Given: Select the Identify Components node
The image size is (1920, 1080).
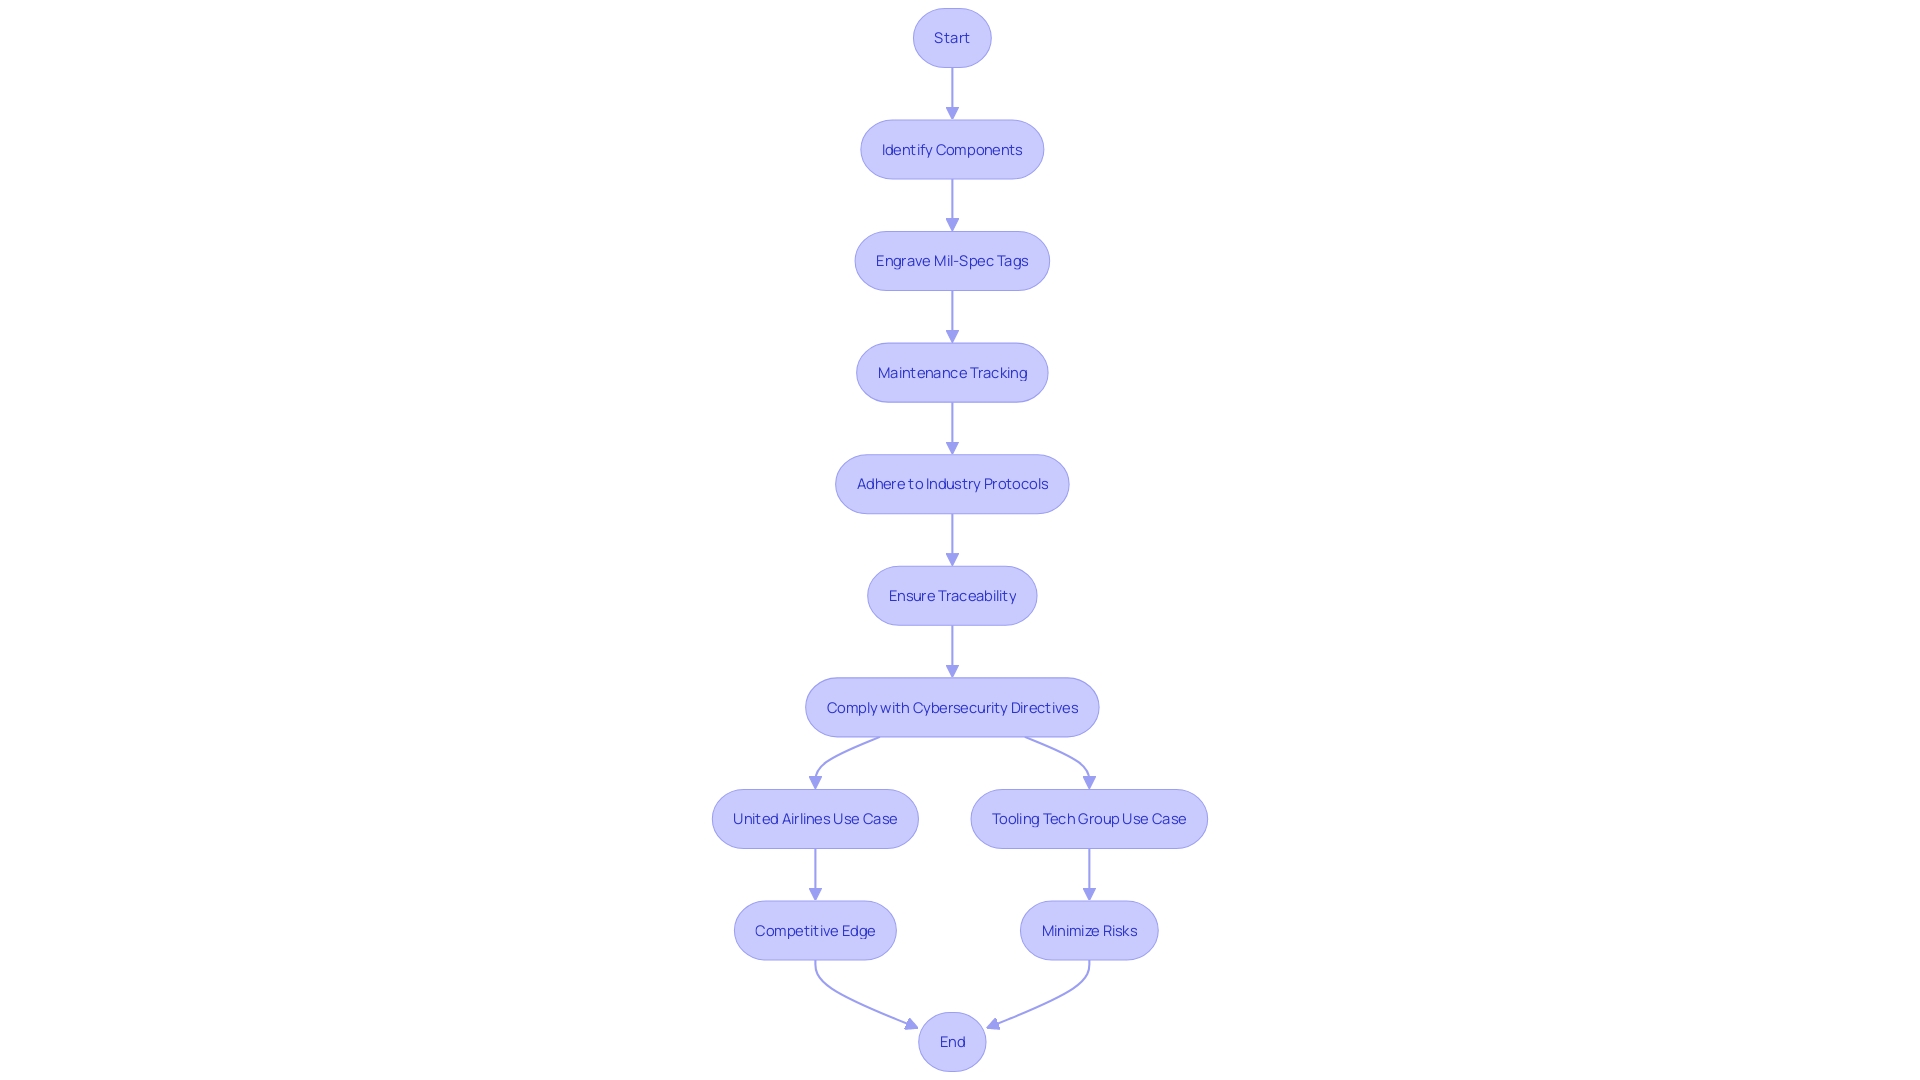Looking at the screenshot, I should pyautogui.click(x=952, y=148).
